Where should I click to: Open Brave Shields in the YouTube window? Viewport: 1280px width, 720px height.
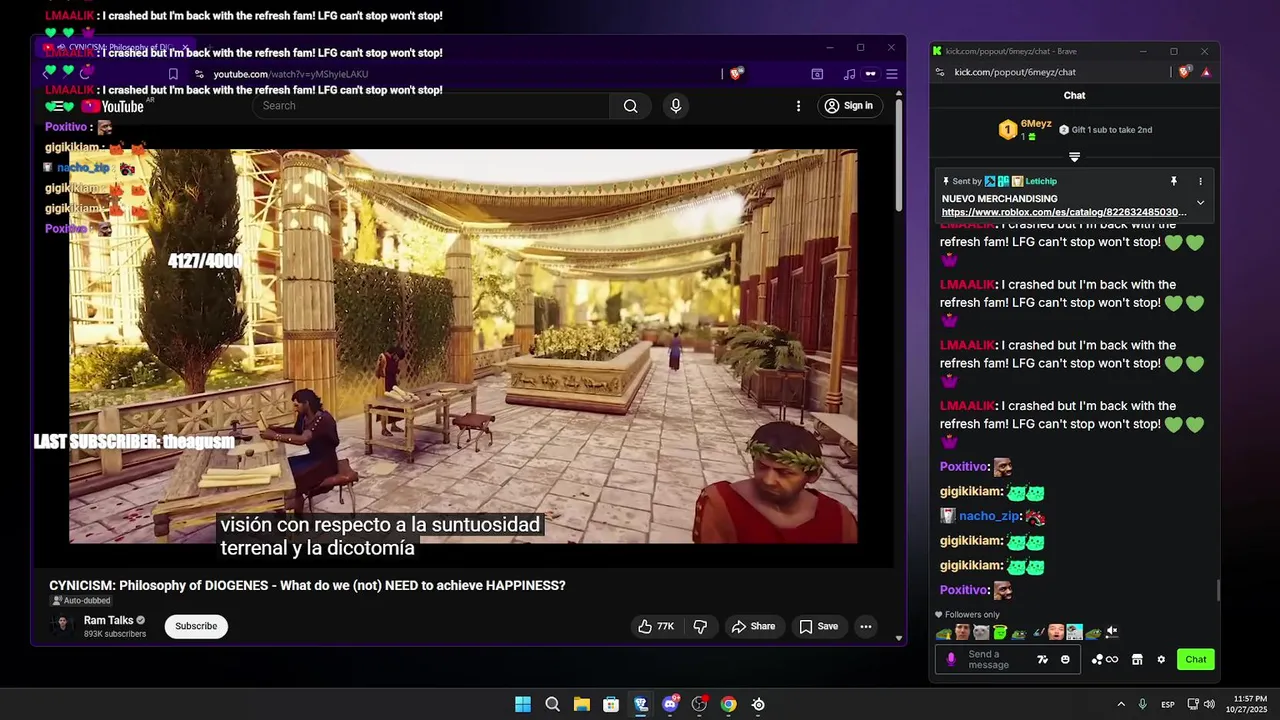tap(737, 74)
